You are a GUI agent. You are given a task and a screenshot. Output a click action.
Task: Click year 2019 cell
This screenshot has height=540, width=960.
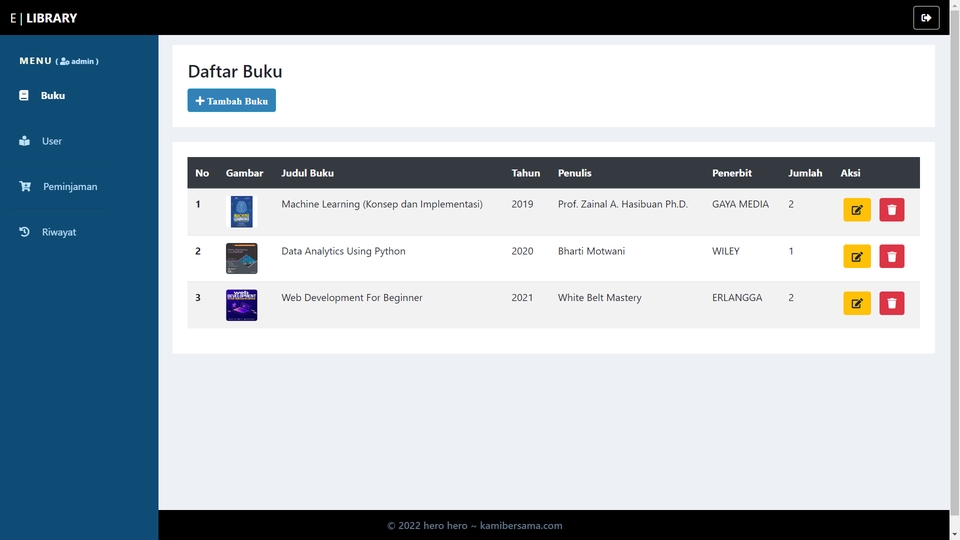[522, 204]
